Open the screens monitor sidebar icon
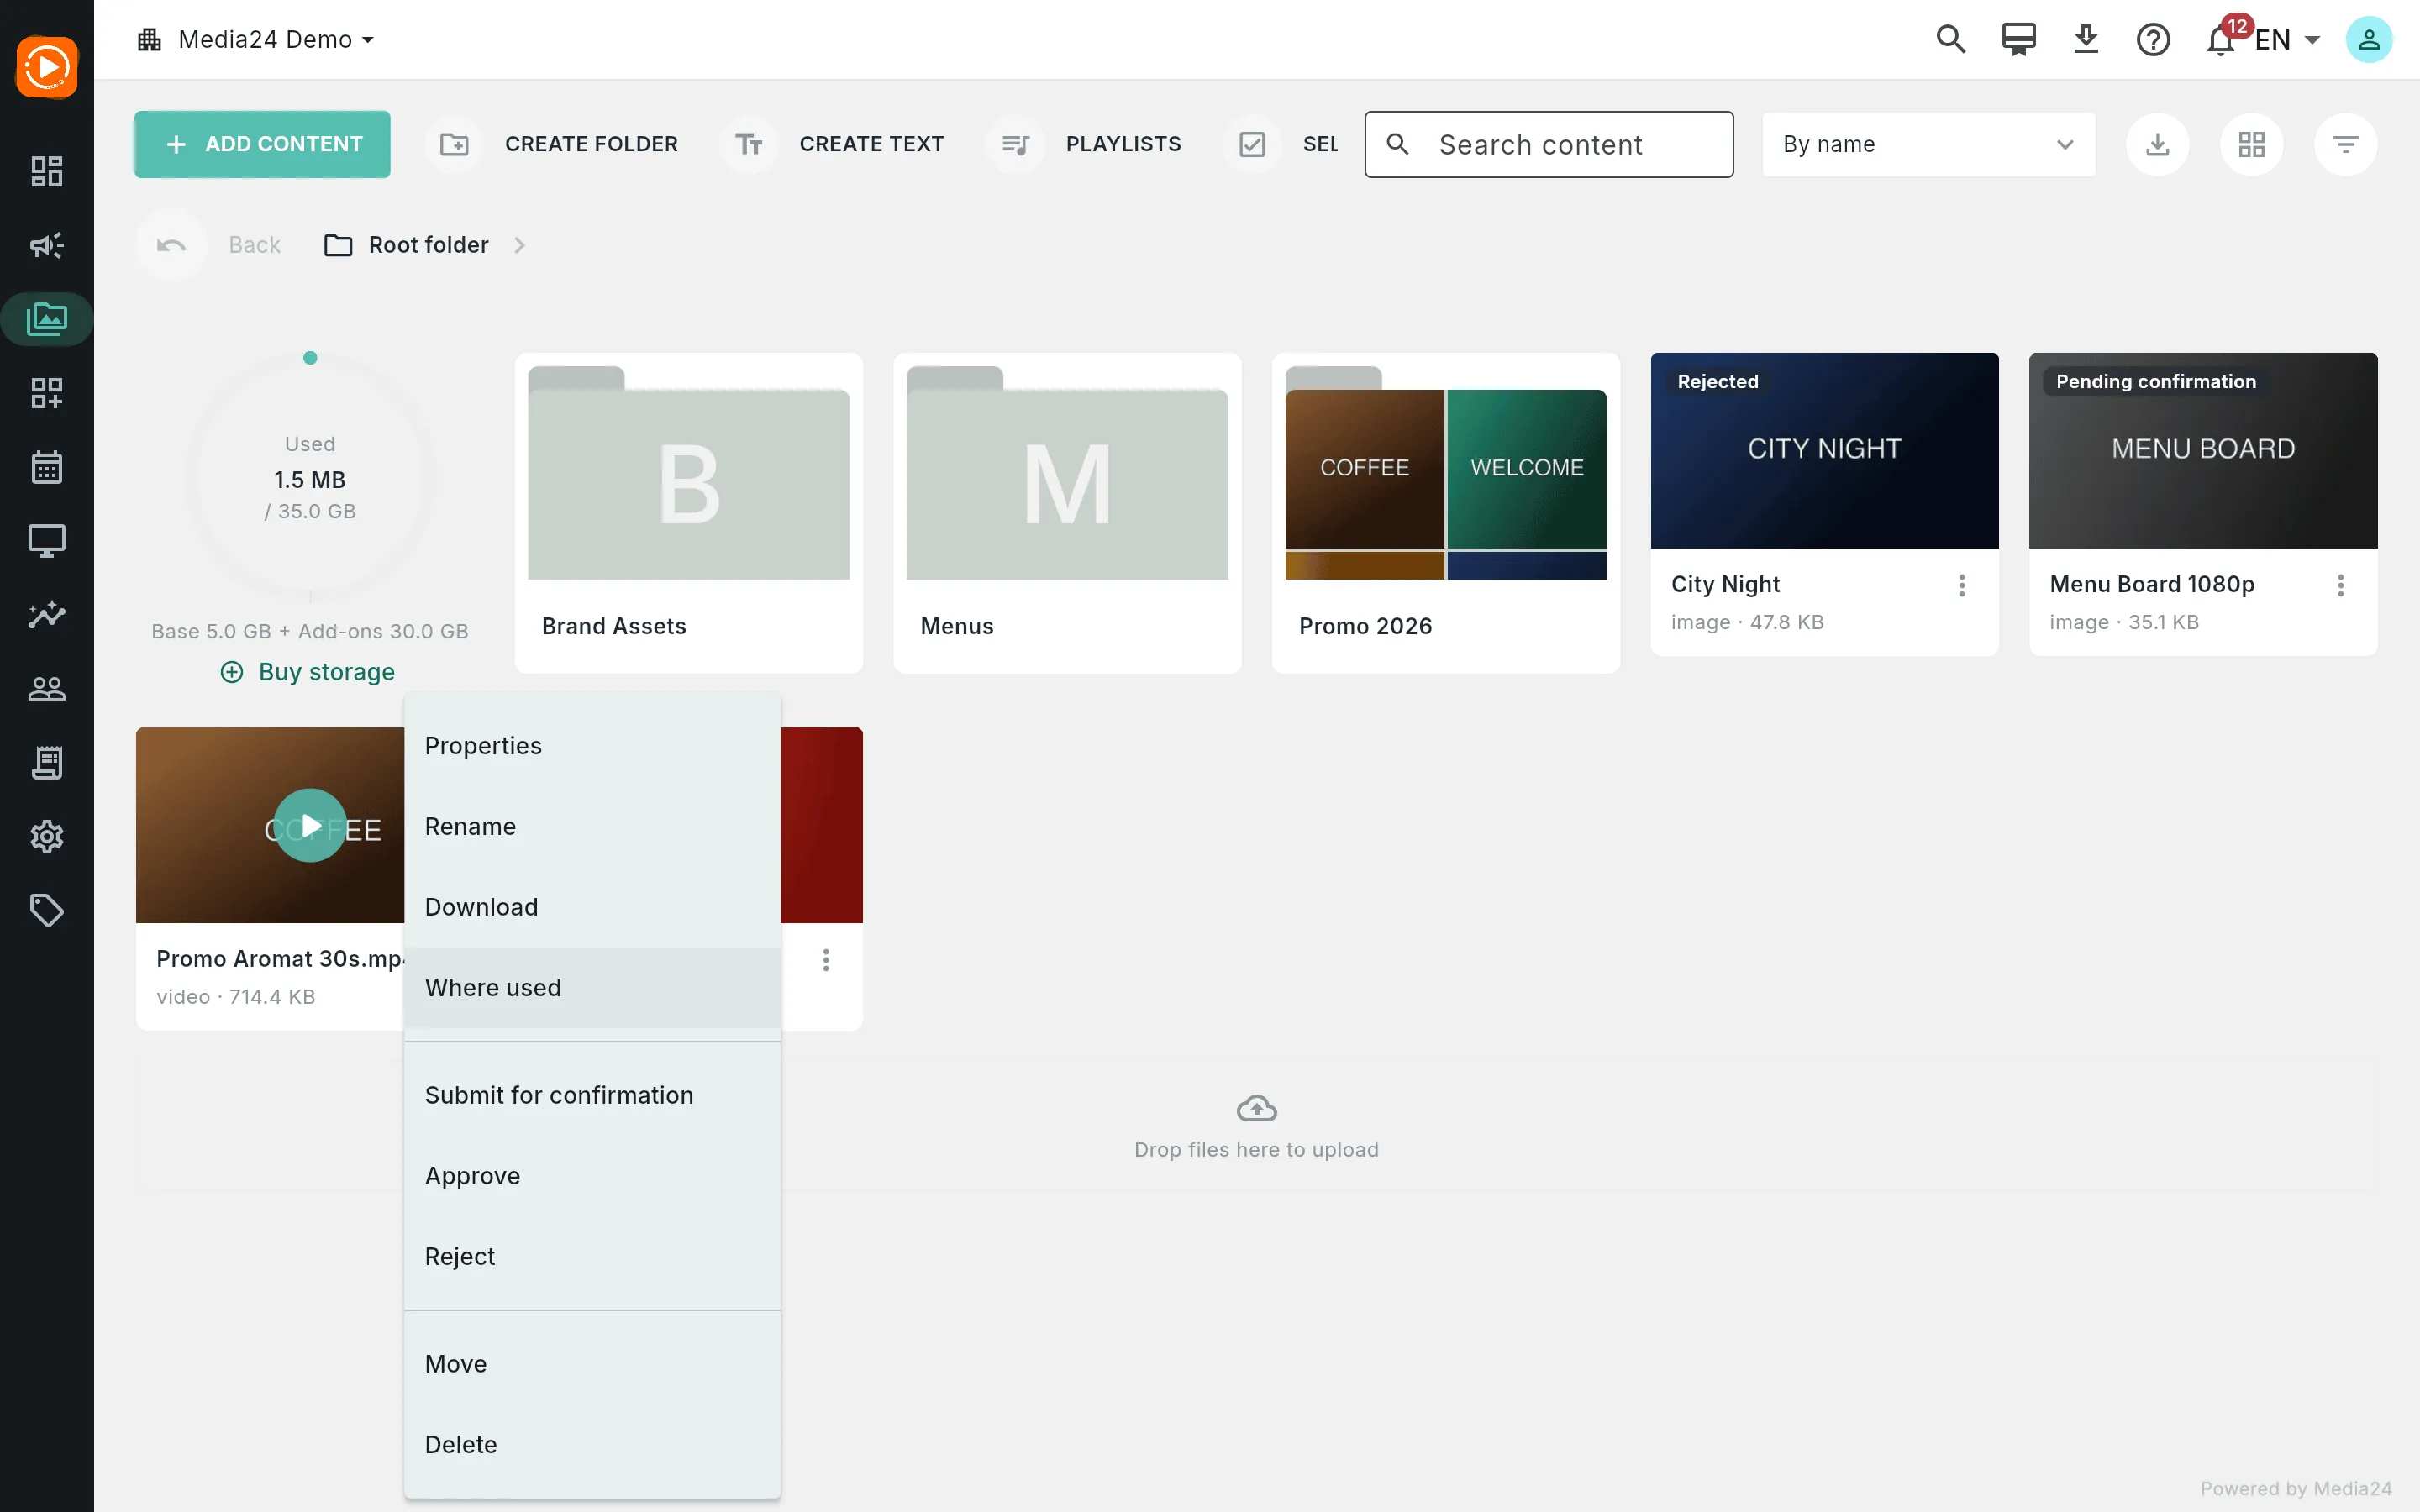This screenshot has height=1512, width=2420. click(46, 541)
